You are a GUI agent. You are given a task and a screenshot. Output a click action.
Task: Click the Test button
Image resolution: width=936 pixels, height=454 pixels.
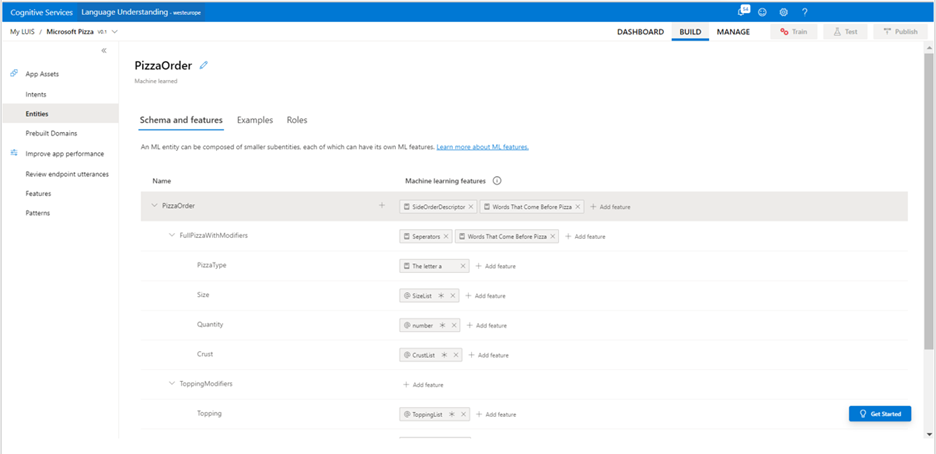click(x=845, y=32)
